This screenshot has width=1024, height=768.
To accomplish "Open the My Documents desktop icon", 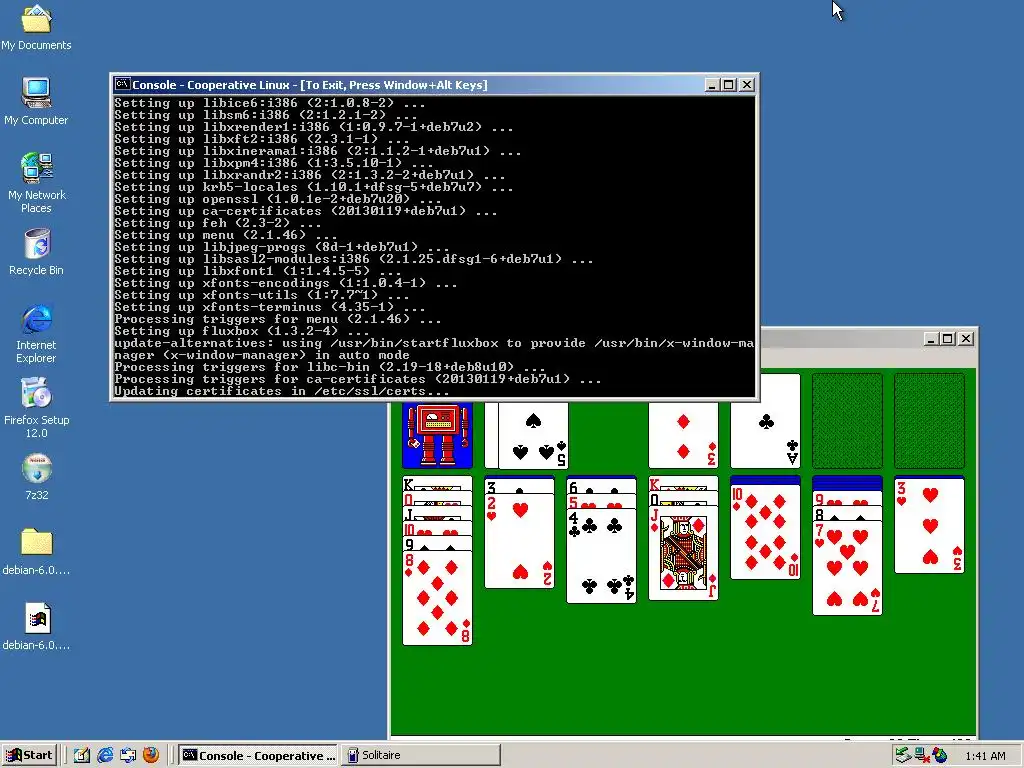I will pos(36,27).
